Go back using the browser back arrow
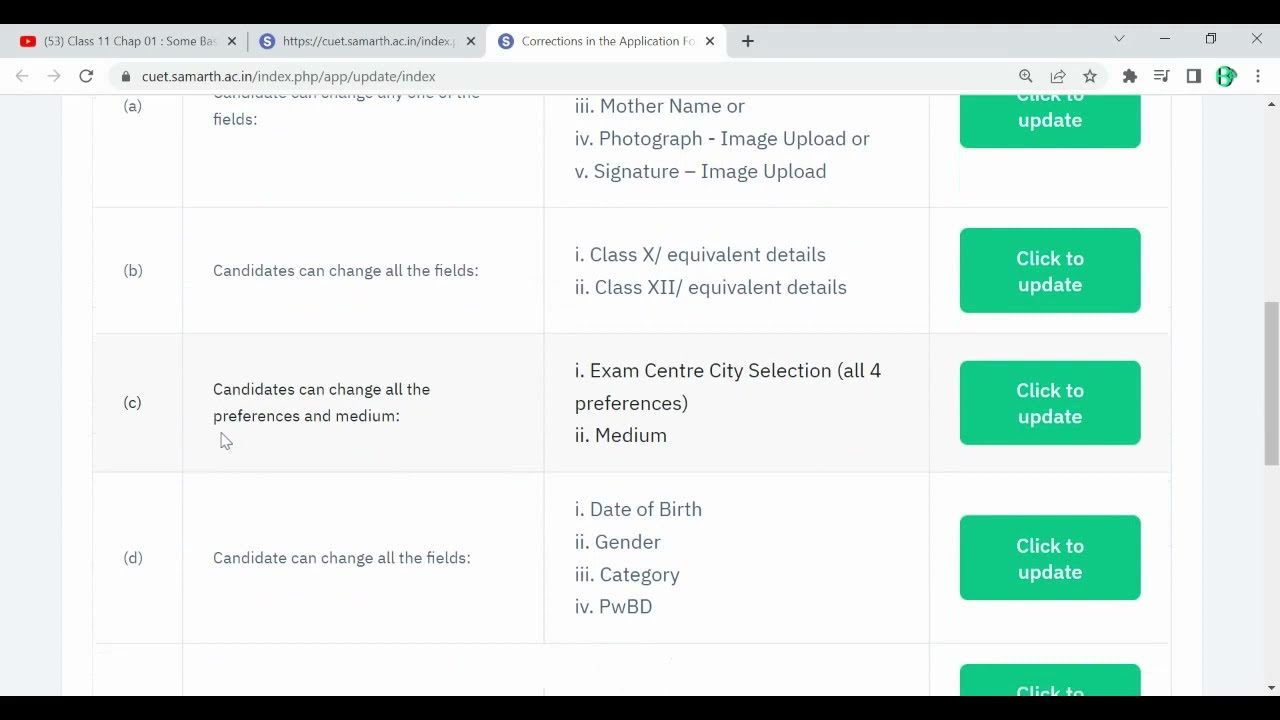Viewport: 1280px width, 720px height. (x=22, y=76)
